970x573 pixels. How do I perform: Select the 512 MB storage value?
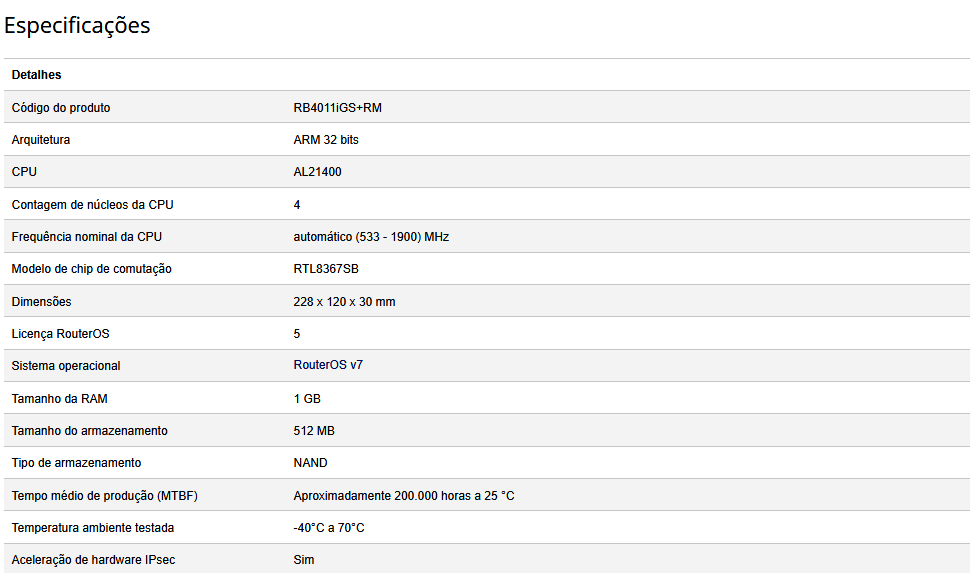click(314, 431)
